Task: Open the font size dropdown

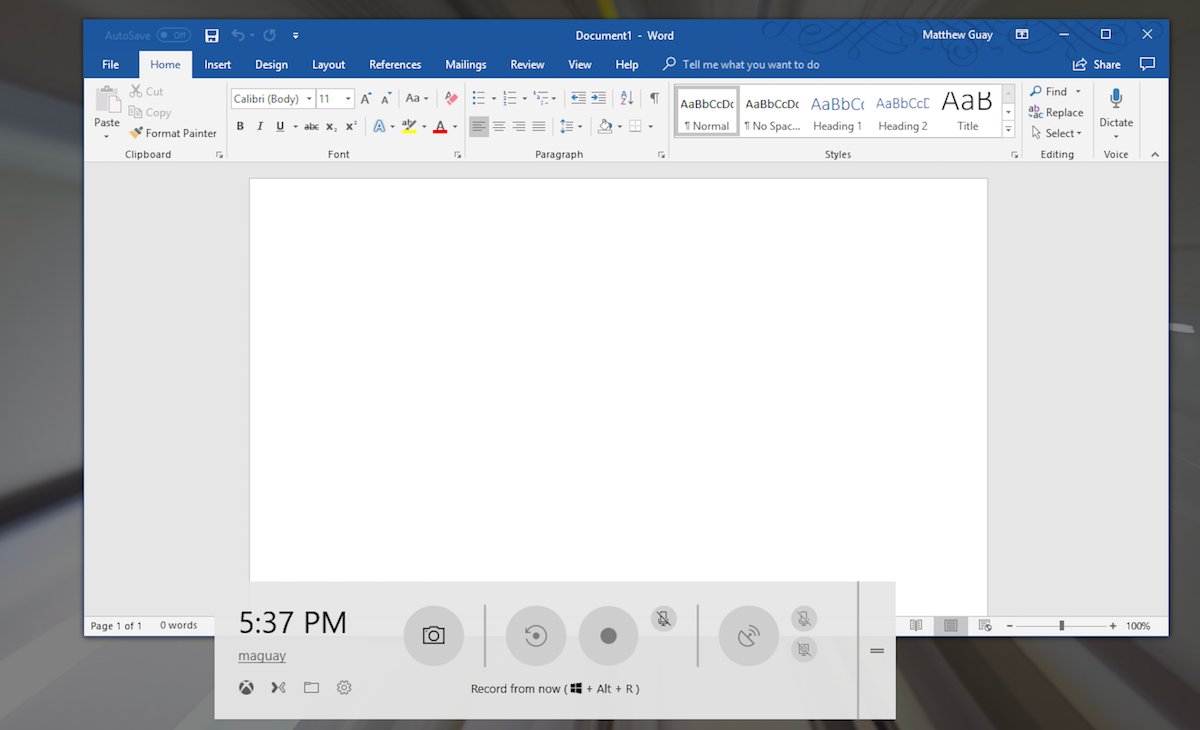Action: pos(348,99)
